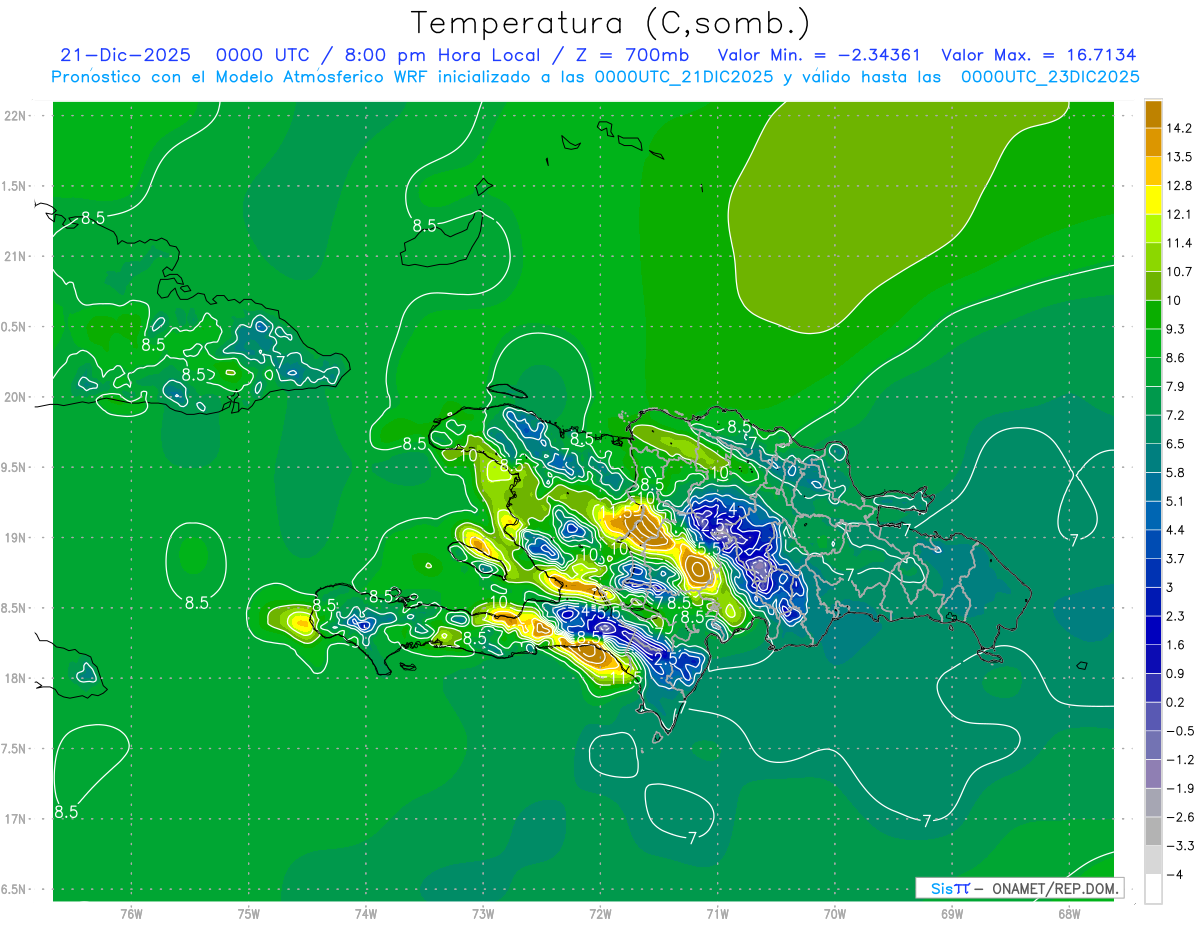Click the '71W' longitude axis label
The image size is (1200, 927).
[717, 914]
